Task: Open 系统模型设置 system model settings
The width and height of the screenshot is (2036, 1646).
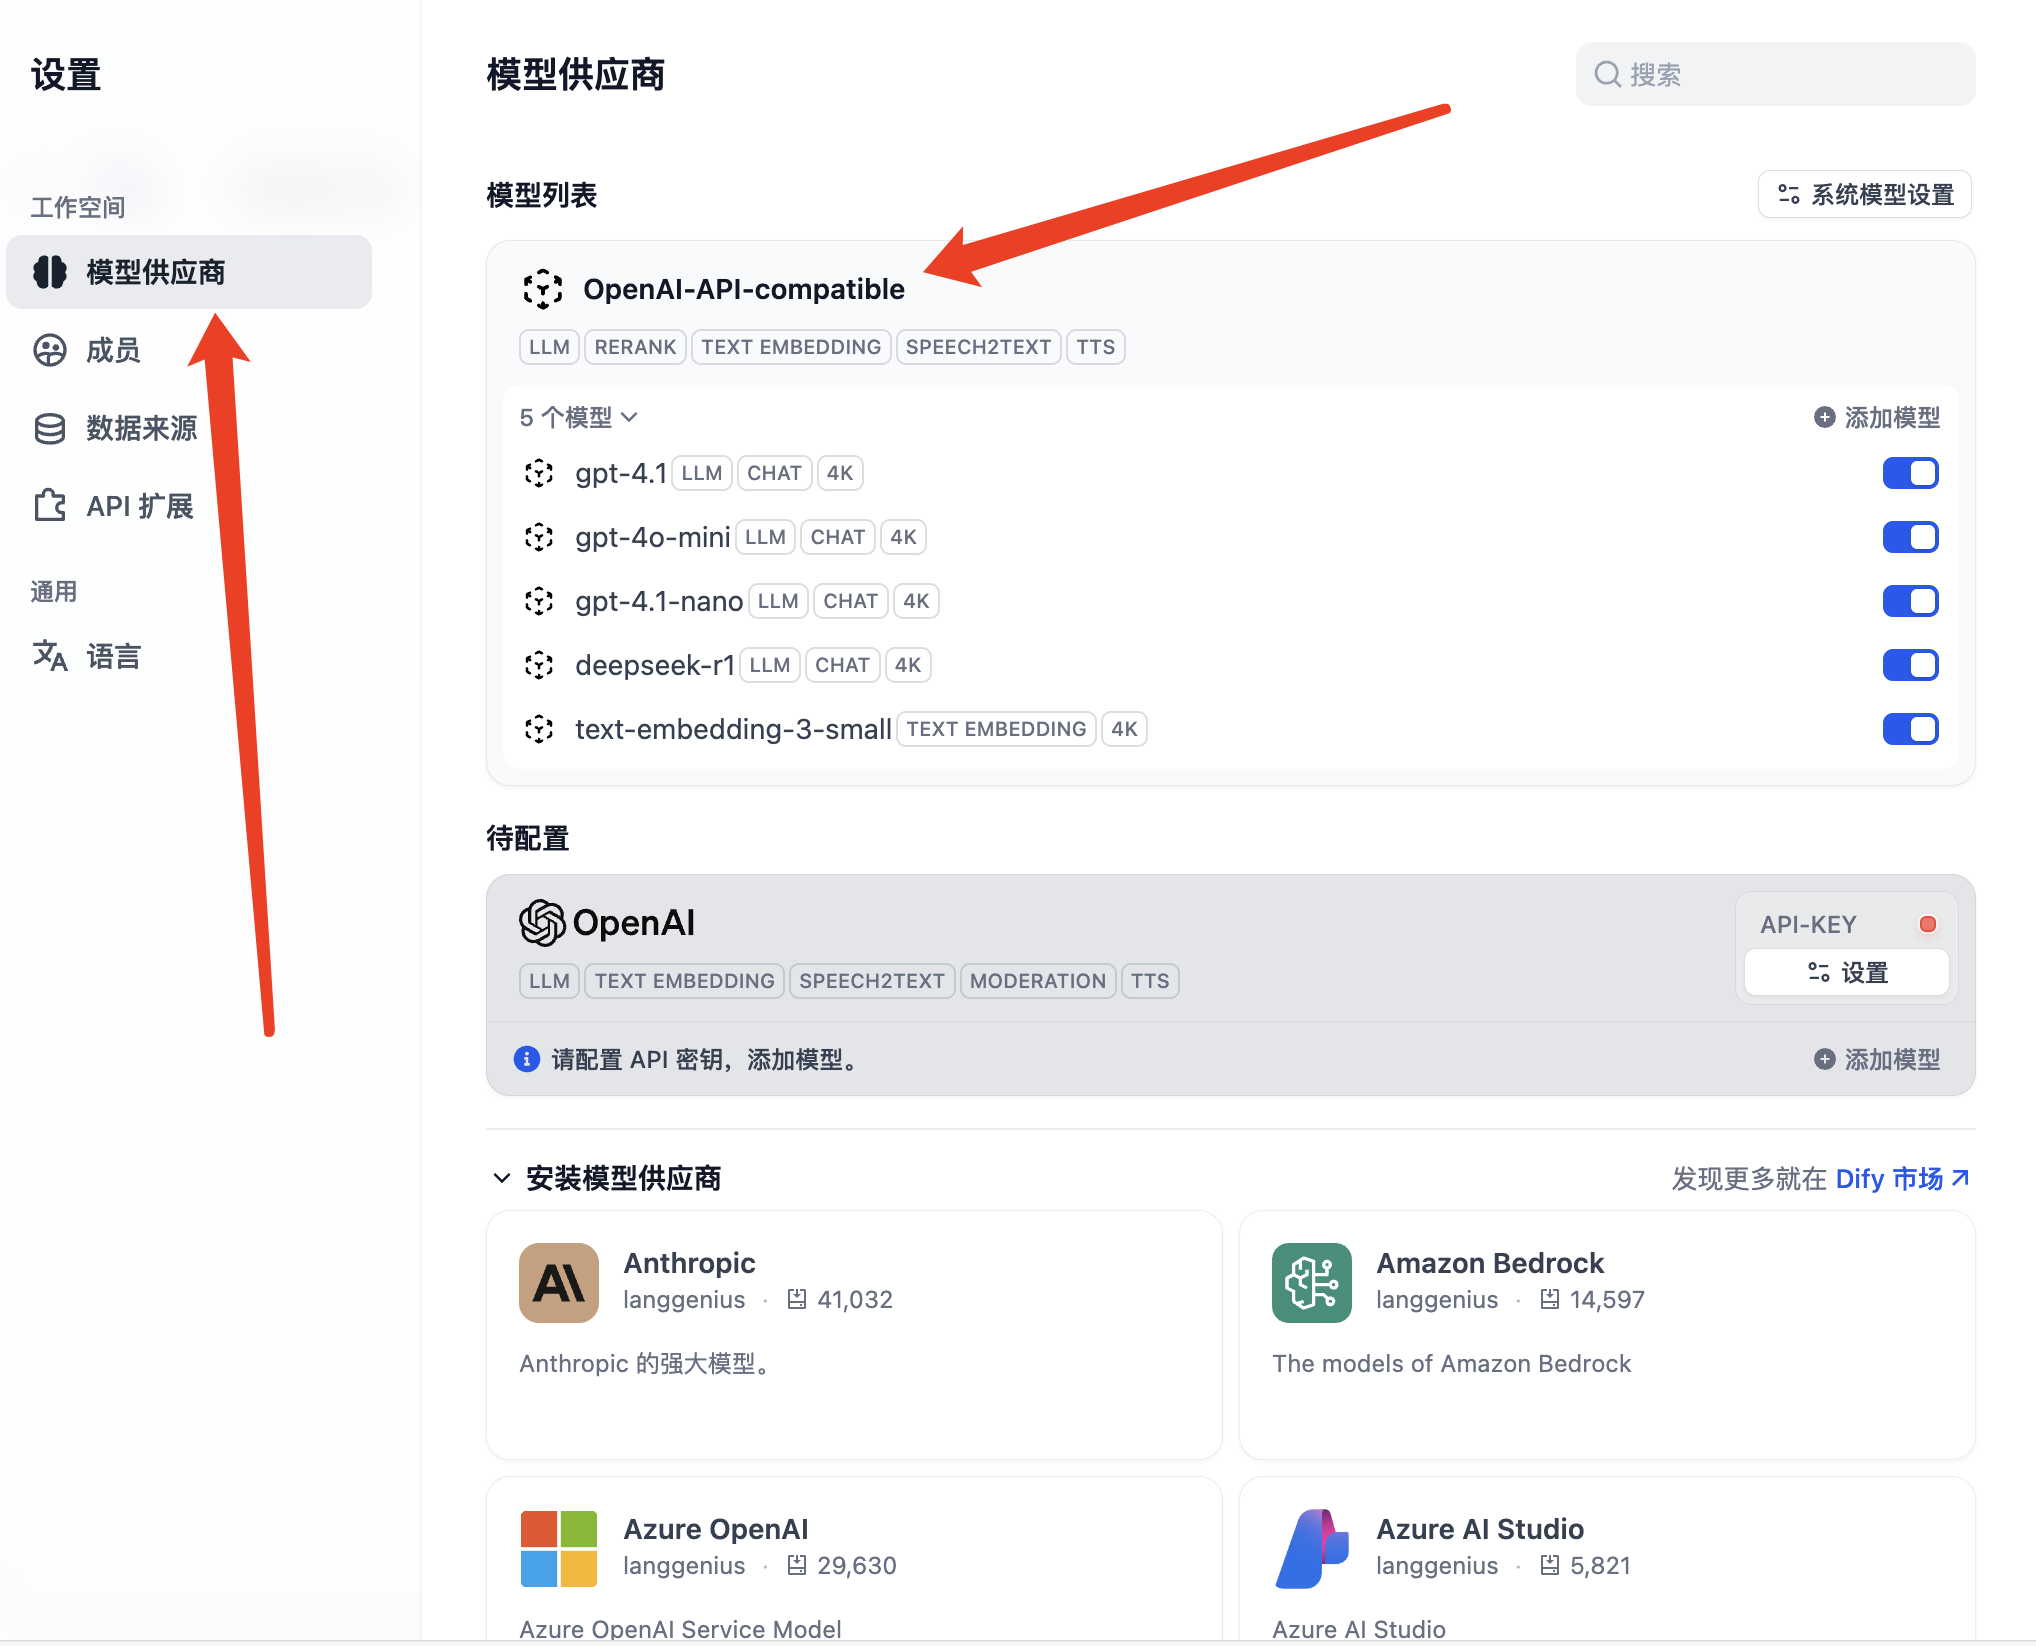Action: point(1865,194)
